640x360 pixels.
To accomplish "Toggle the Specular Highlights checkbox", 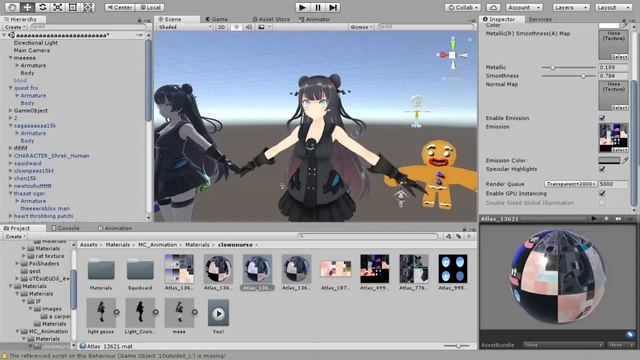I will [602, 169].
